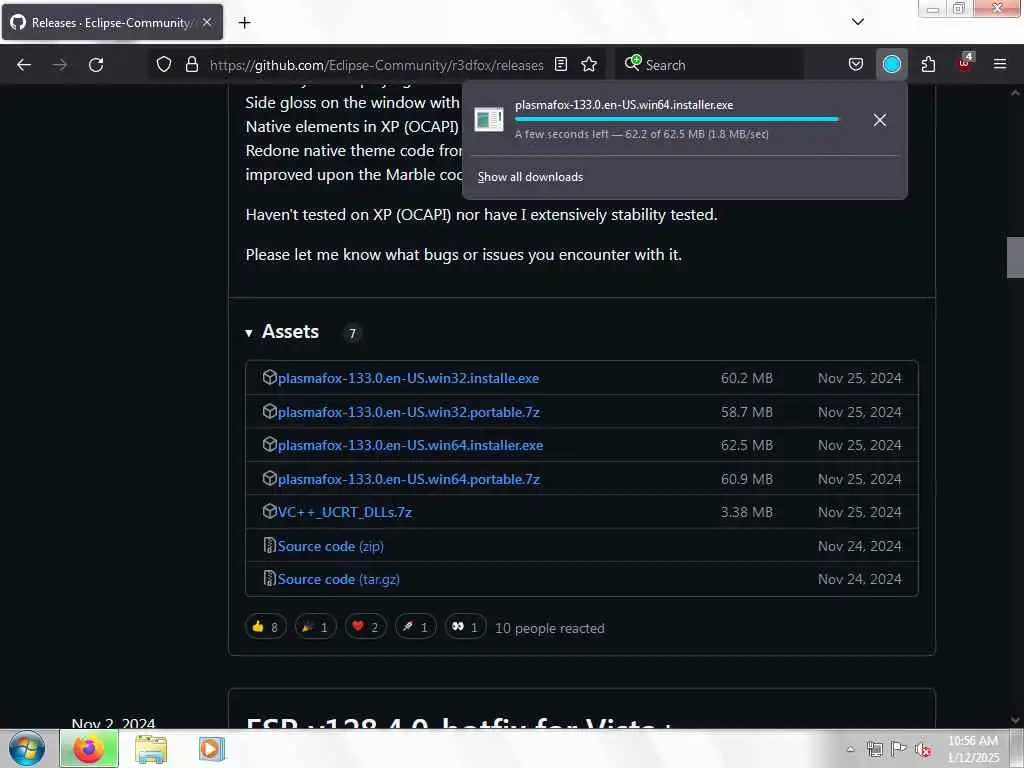1024x768 pixels.
Task: Click package icon beside win32 portable
Action: 270,411
